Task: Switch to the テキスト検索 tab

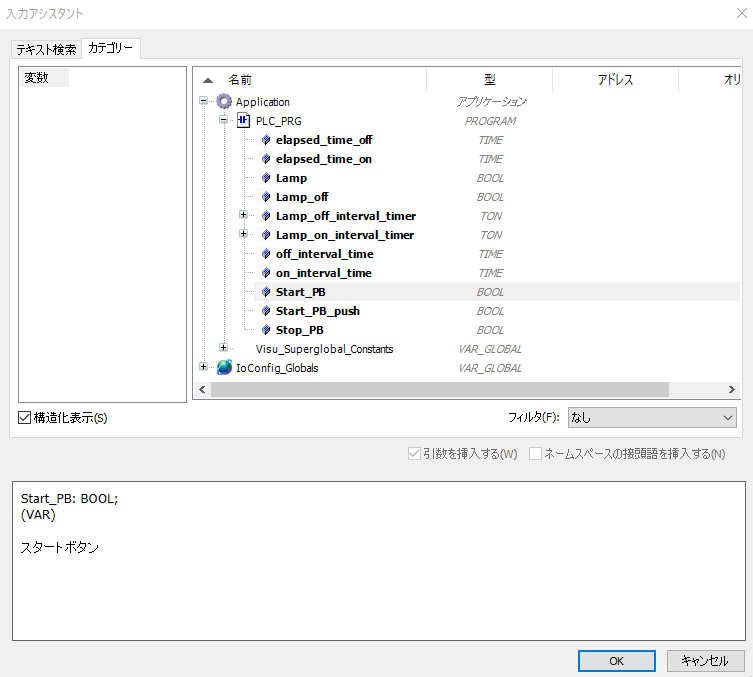Action: coord(46,49)
